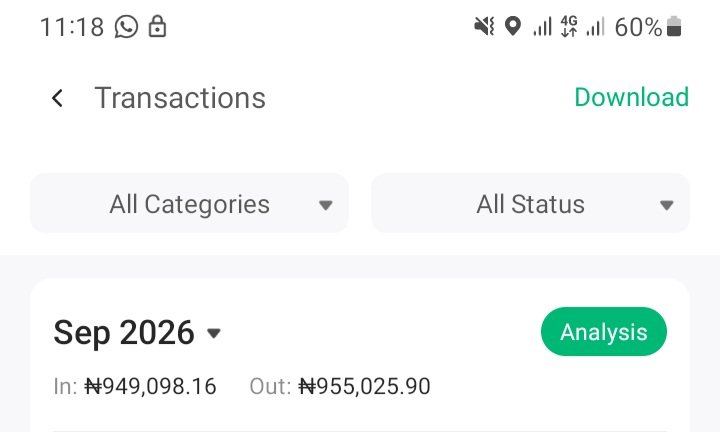
Task: Download the transaction statement
Action: [x=631, y=97]
